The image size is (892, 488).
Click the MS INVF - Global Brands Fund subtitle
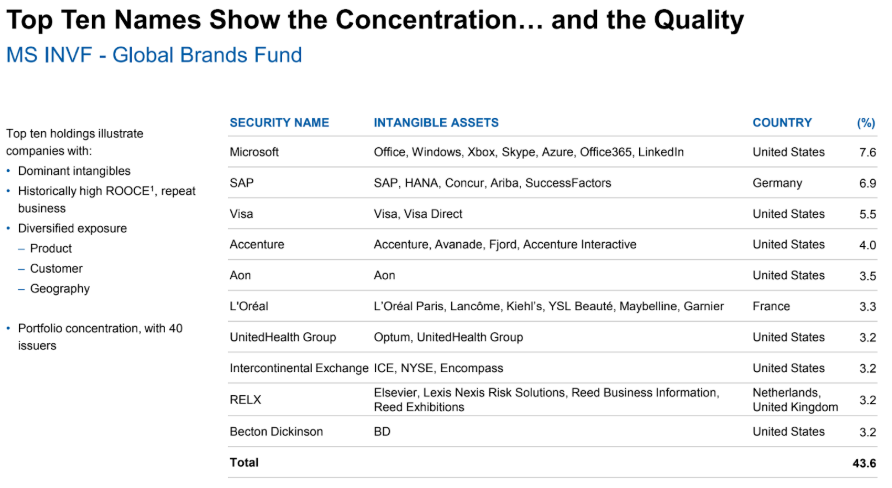tap(154, 55)
